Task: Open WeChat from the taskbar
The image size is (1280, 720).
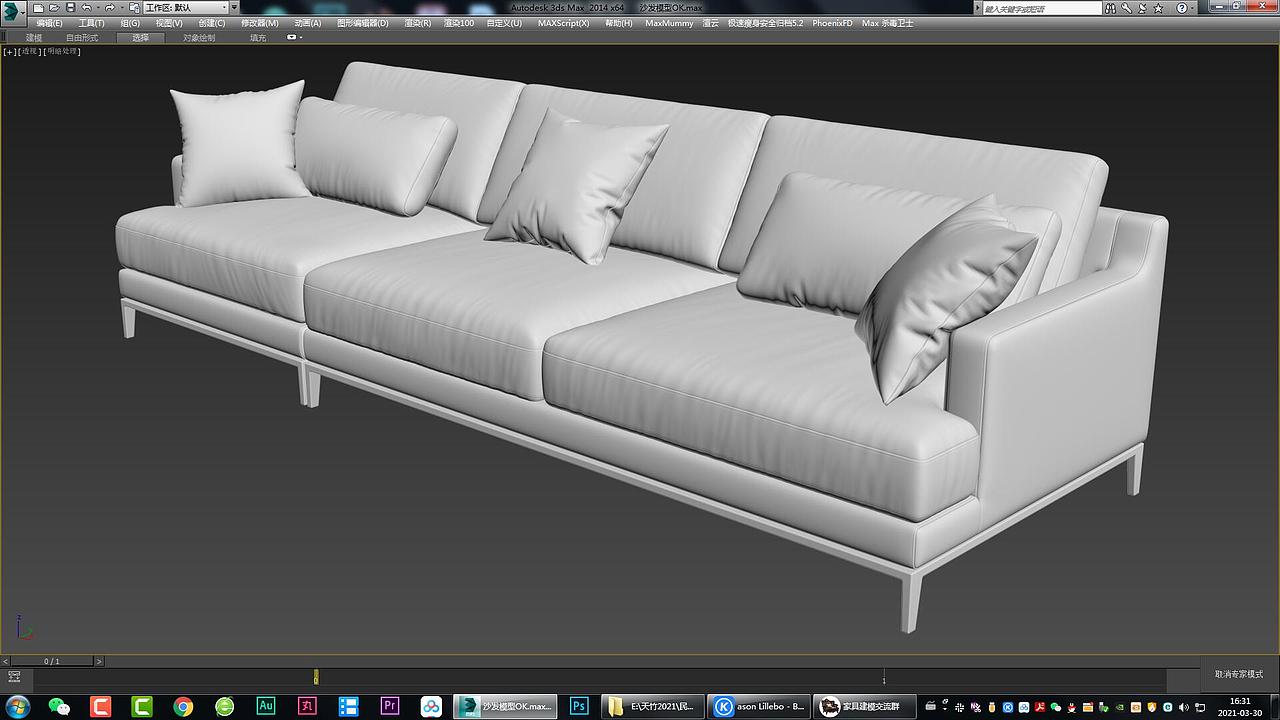Action: coord(59,707)
